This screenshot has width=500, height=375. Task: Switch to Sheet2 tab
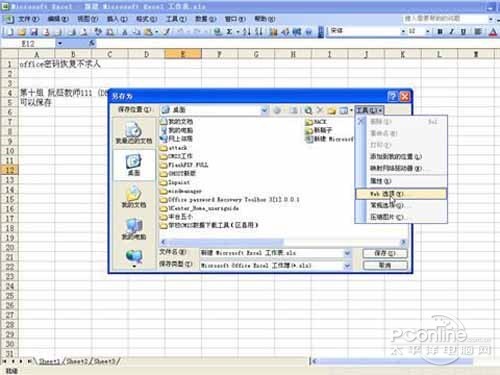78,361
